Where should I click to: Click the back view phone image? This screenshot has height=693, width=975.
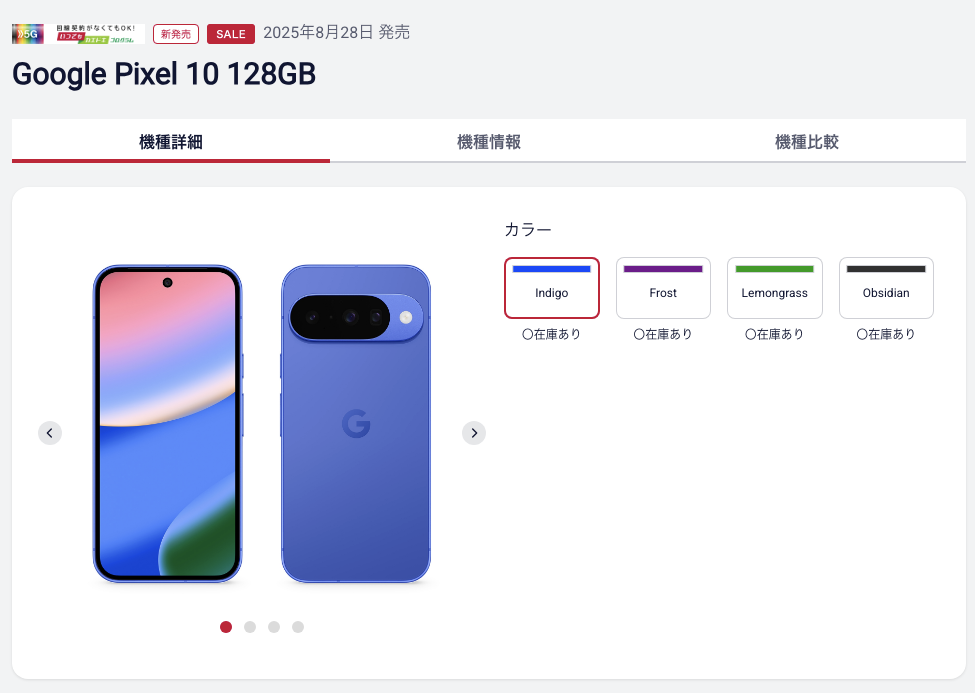click(356, 424)
